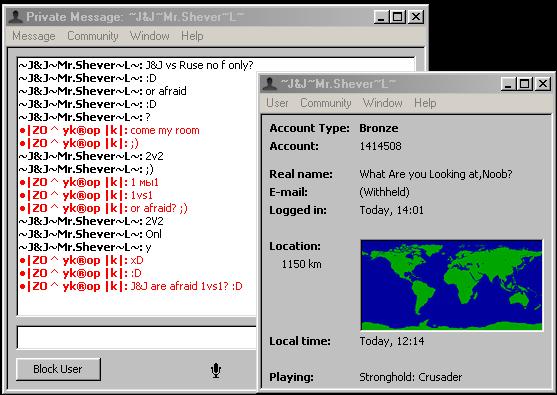
Task: Click the message 'J&J are afraid 1vs1? :D'
Action: [x=186, y=286]
